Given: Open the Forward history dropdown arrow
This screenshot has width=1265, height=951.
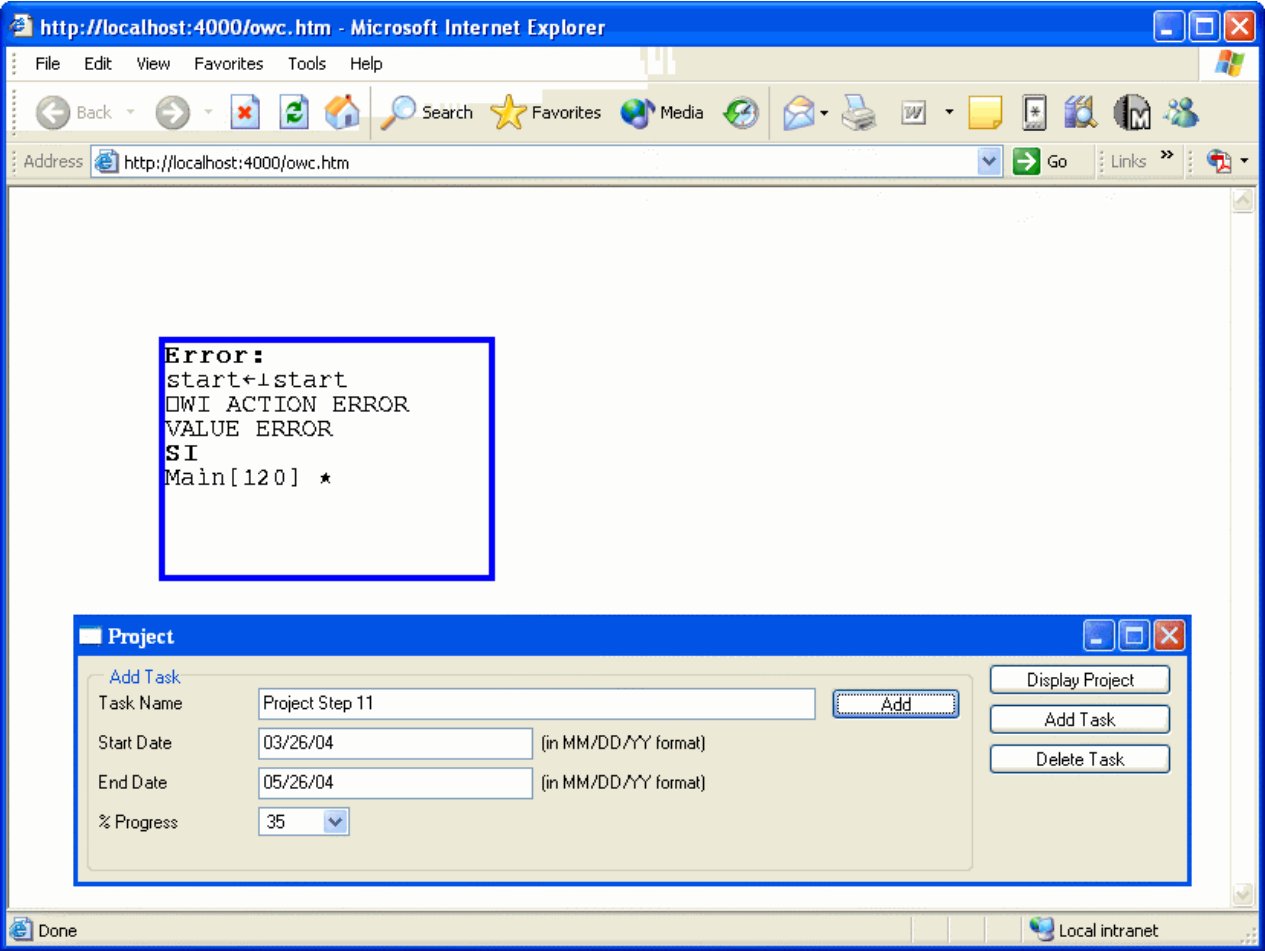Looking at the screenshot, I should tap(208, 112).
